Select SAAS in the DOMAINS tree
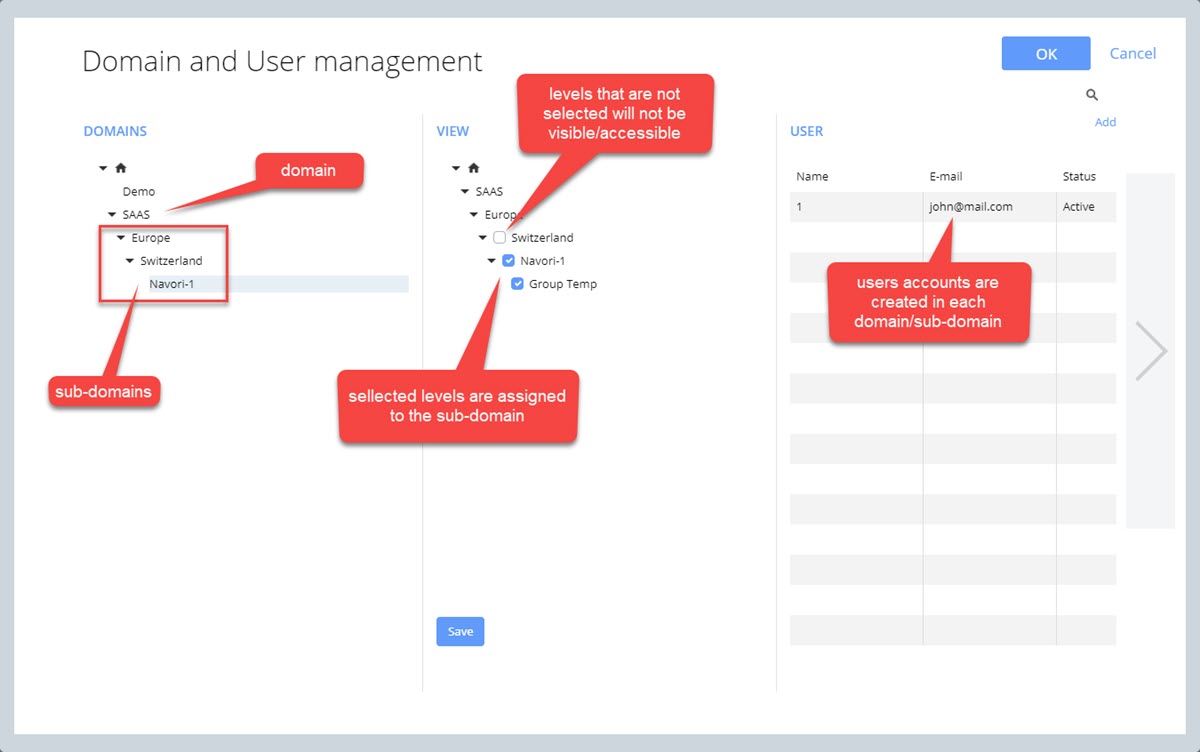 click(x=136, y=215)
